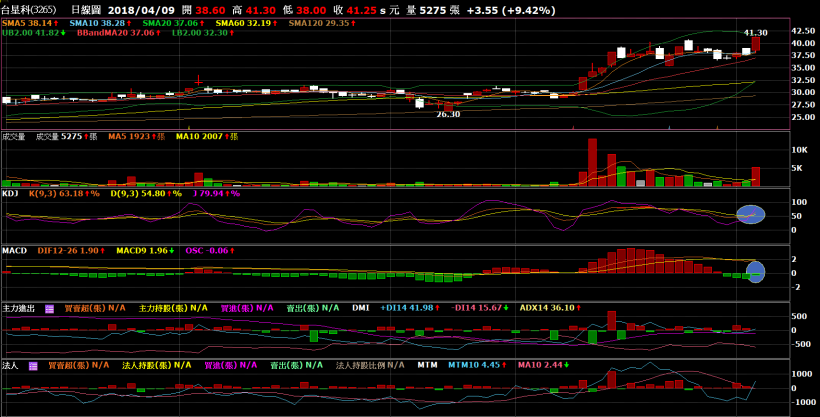This screenshot has width=820, height=417.
Task: Click the 41.30 high price label
Action: (x=755, y=33)
